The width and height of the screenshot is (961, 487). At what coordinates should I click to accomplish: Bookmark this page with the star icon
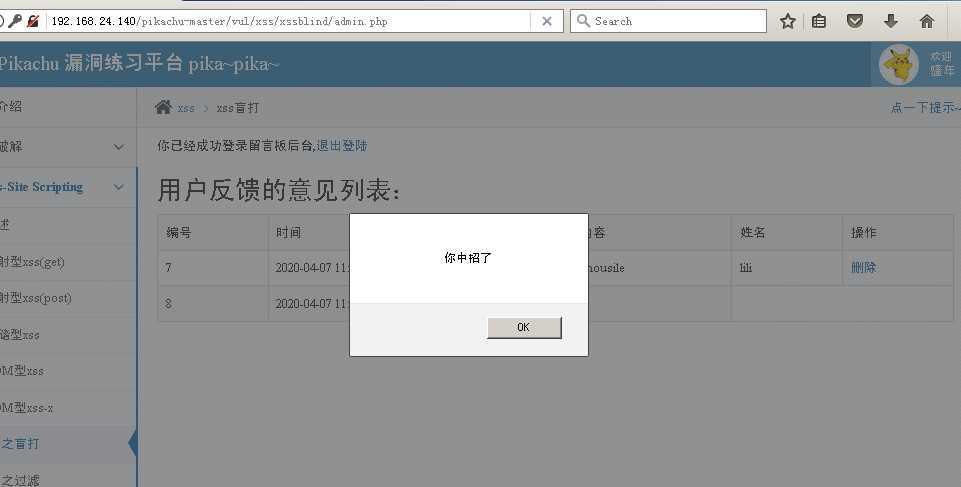tap(788, 21)
